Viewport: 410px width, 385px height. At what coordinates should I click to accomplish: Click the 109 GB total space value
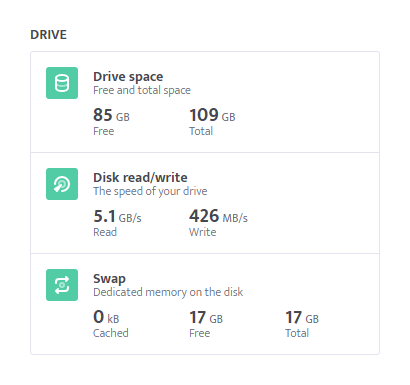212,115
